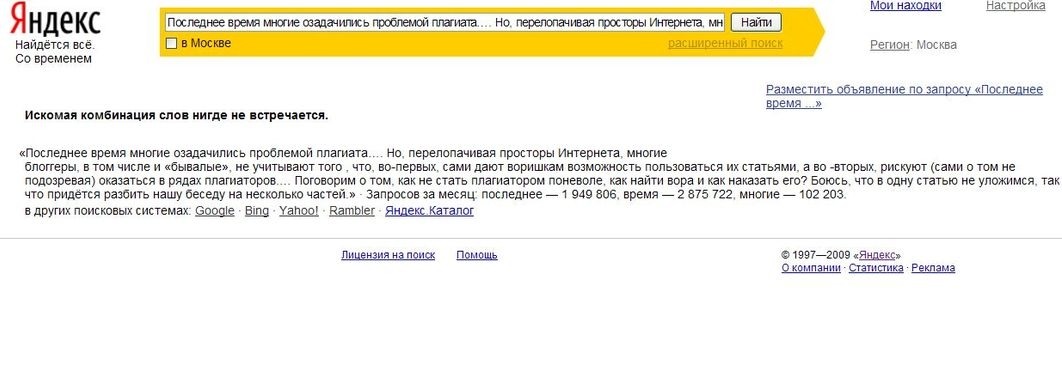The height and width of the screenshot is (387, 1062).
Task: Search the query in Yahoo!
Action: click(x=299, y=211)
